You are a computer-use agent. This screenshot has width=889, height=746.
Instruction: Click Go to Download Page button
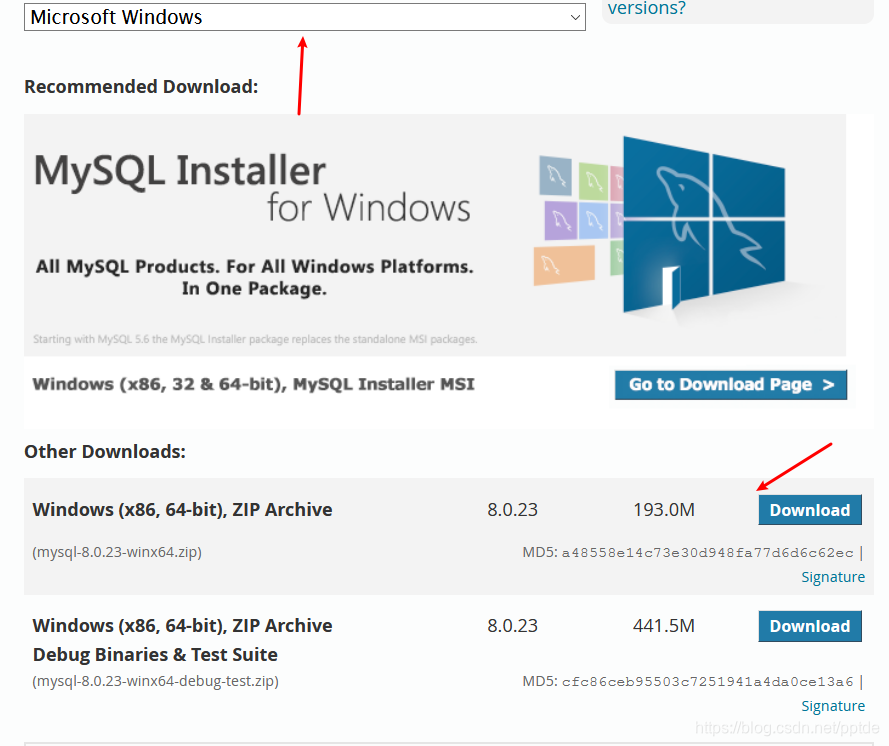[731, 384]
